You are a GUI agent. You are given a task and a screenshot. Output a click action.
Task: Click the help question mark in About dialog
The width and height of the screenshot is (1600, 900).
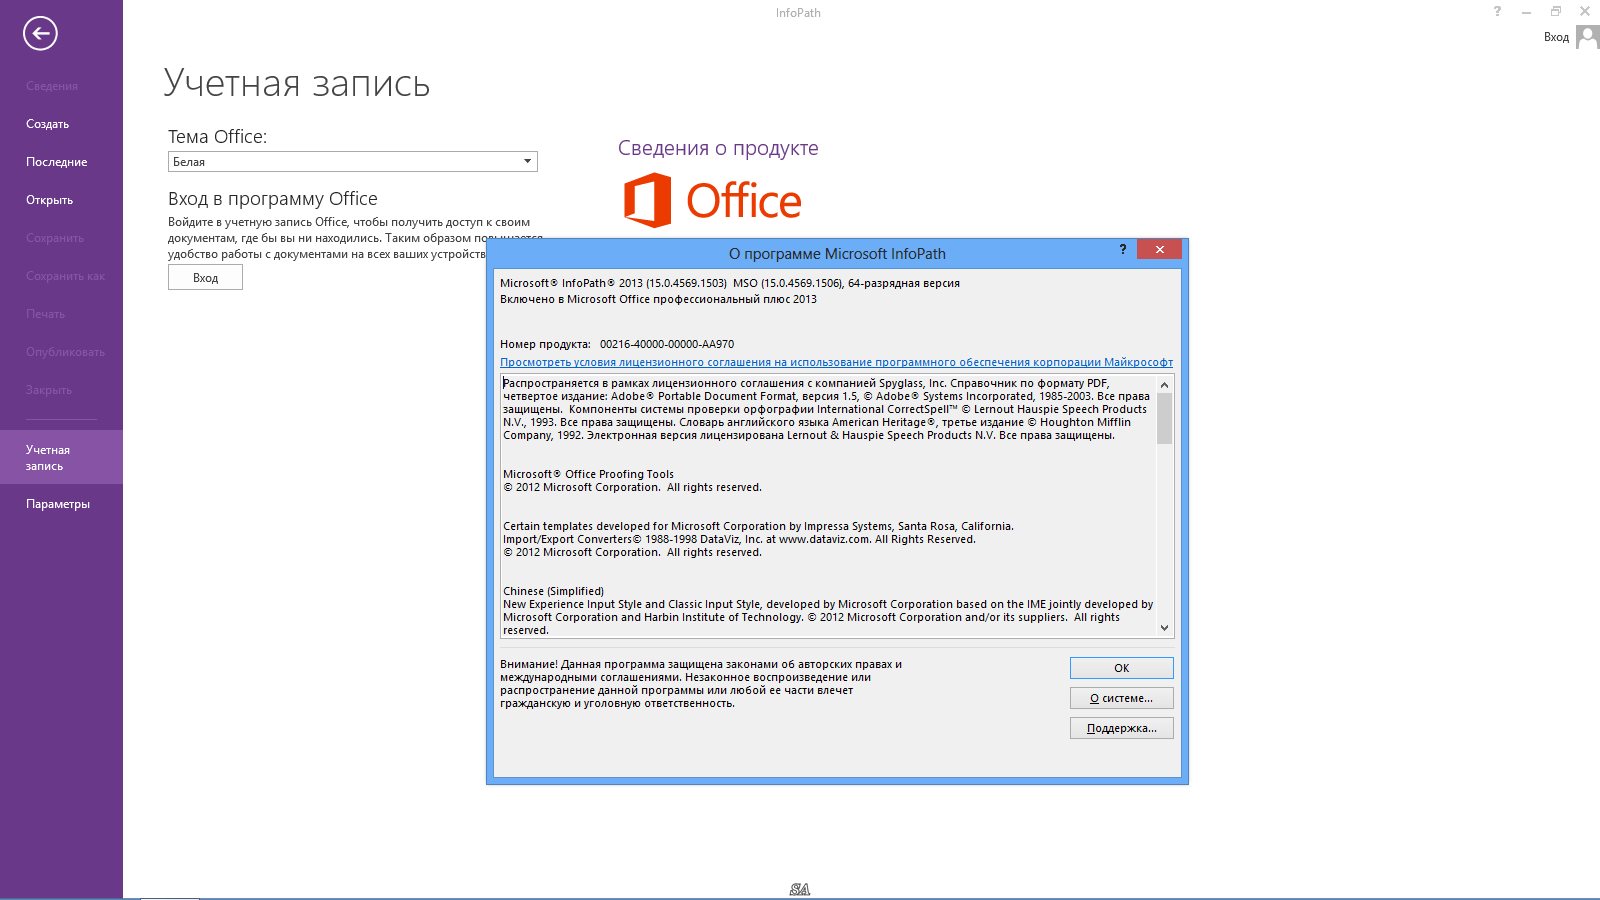1122,249
